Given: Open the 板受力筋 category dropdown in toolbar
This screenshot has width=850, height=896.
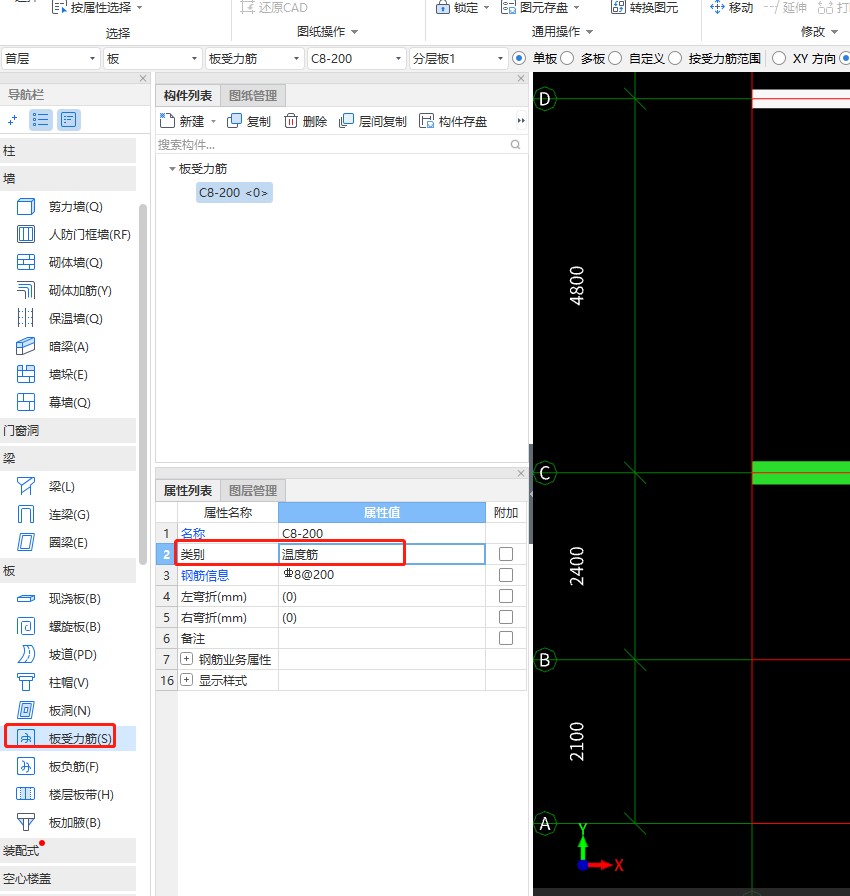Looking at the screenshot, I should coord(254,58).
